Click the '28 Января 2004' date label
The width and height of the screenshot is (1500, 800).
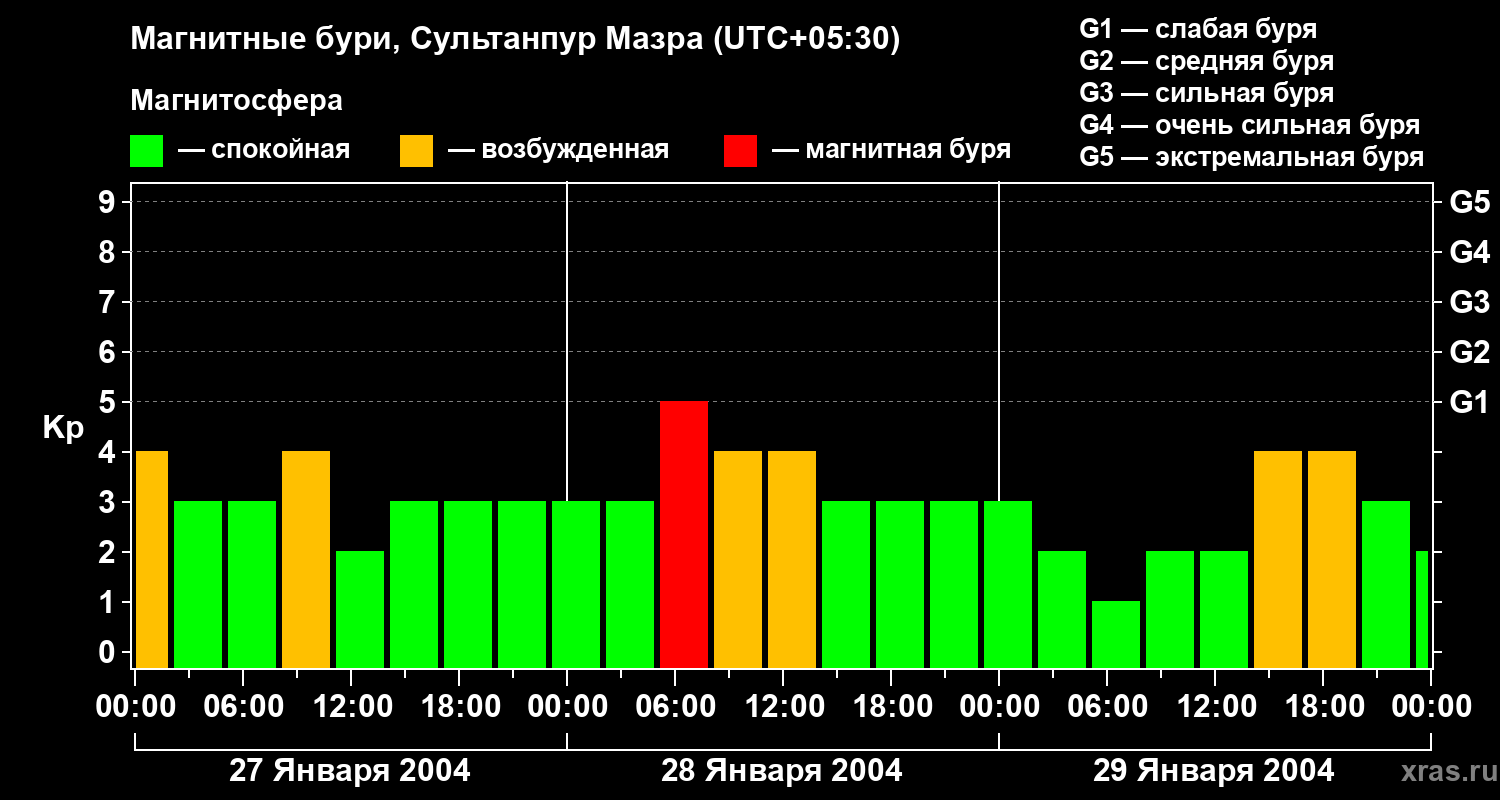pos(782,771)
